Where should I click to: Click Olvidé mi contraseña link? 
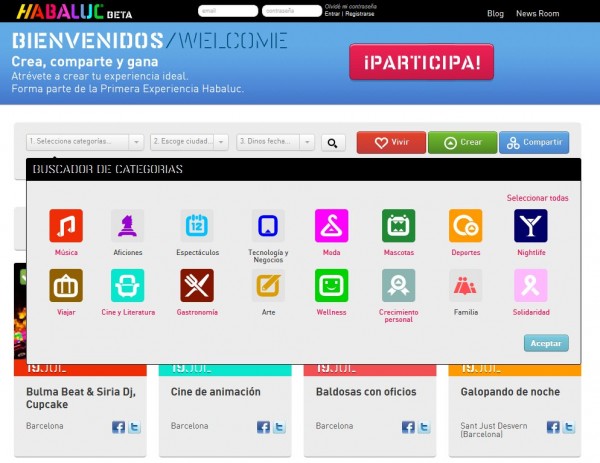tap(351, 7)
